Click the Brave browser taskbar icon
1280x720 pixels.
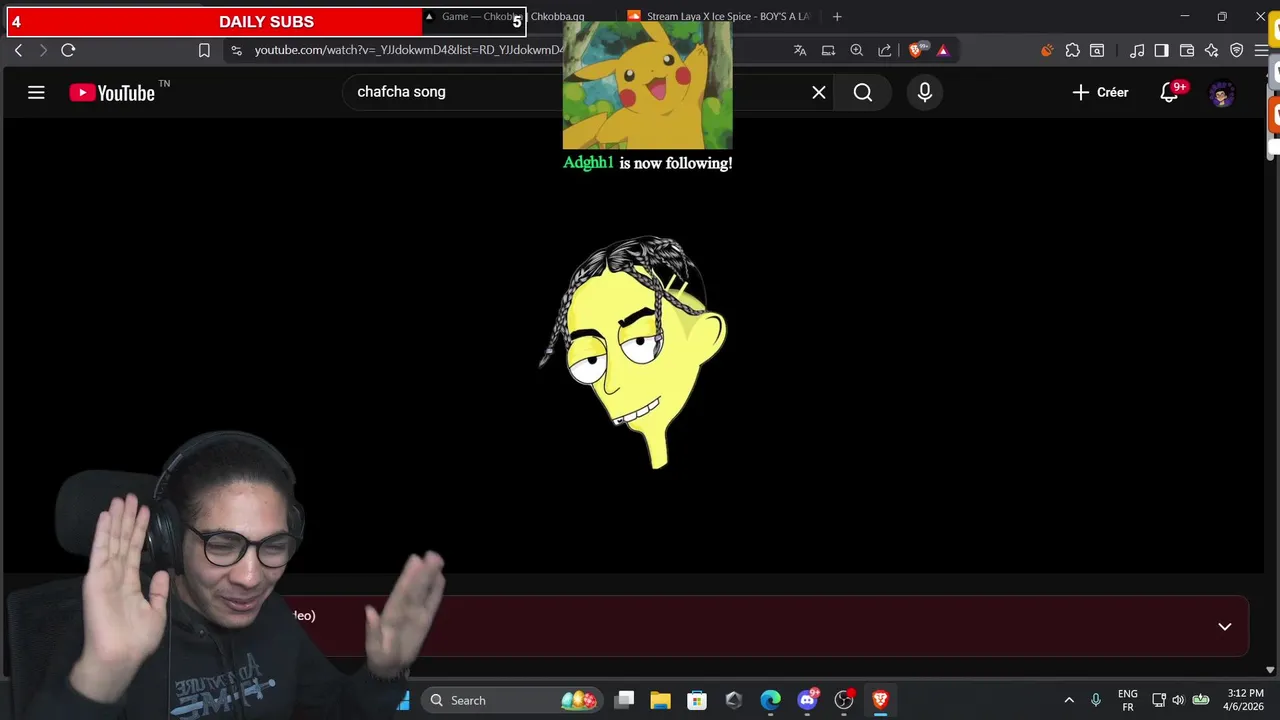tap(880, 700)
